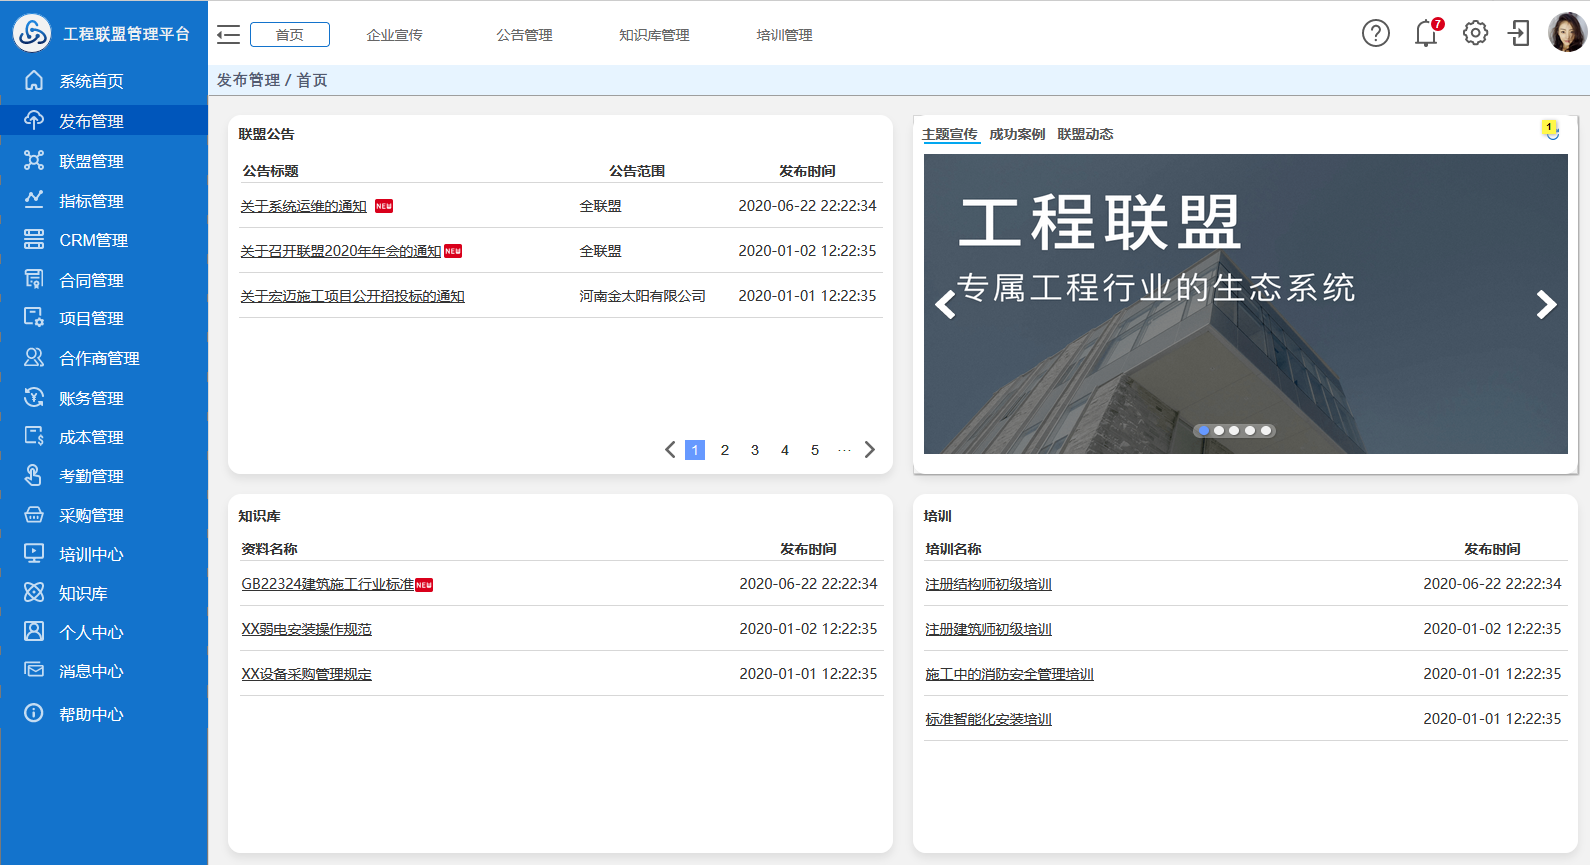Open GB22324建筑施工行业标准 document link

[x=327, y=584]
